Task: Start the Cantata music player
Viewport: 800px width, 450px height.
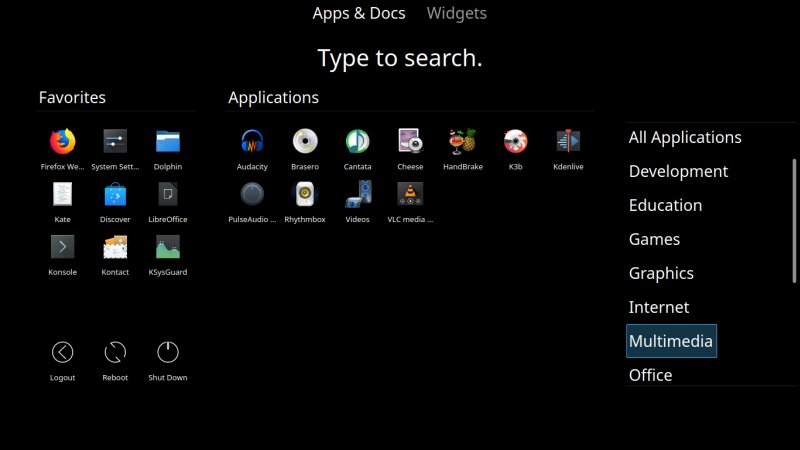Action: click(x=357, y=142)
